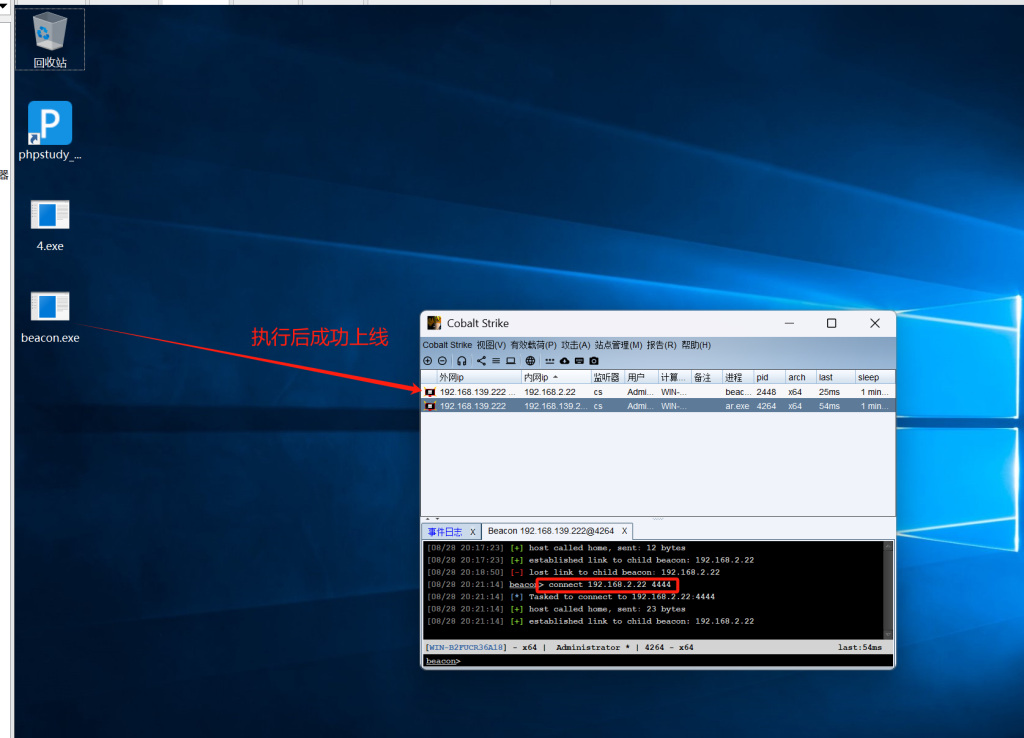1024x738 pixels.
Task: Sort by the 监听器 column header
Action: (x=607, y=377)
